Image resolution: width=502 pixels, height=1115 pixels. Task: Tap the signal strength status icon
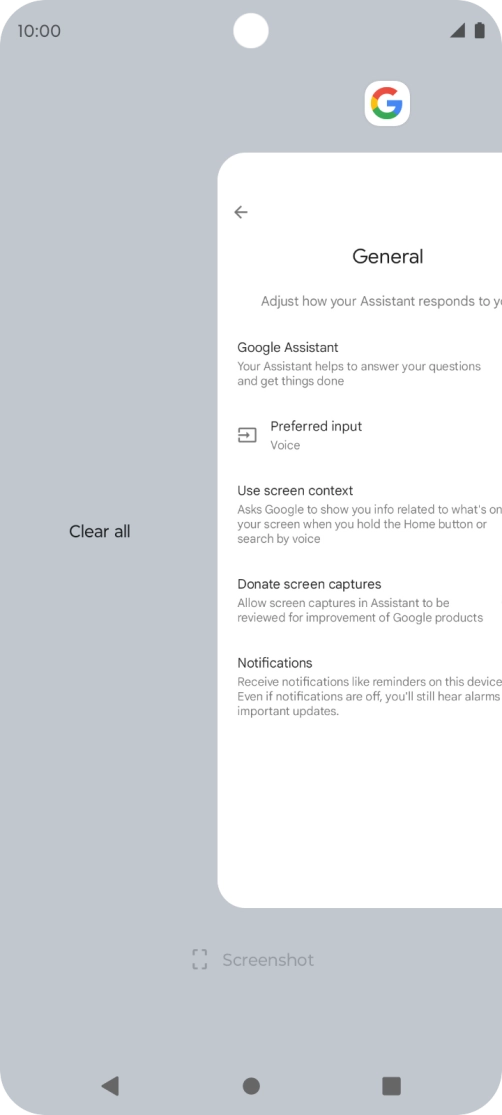pyautogui.click(x=457, y=30)
